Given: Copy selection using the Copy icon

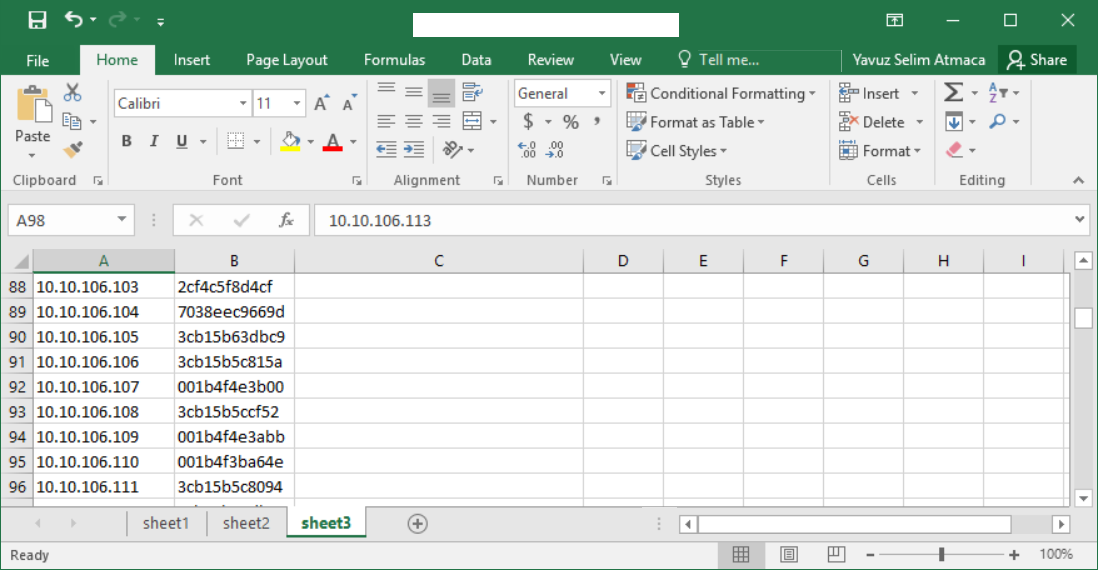Looking at the screenshot, I should 72,121.
